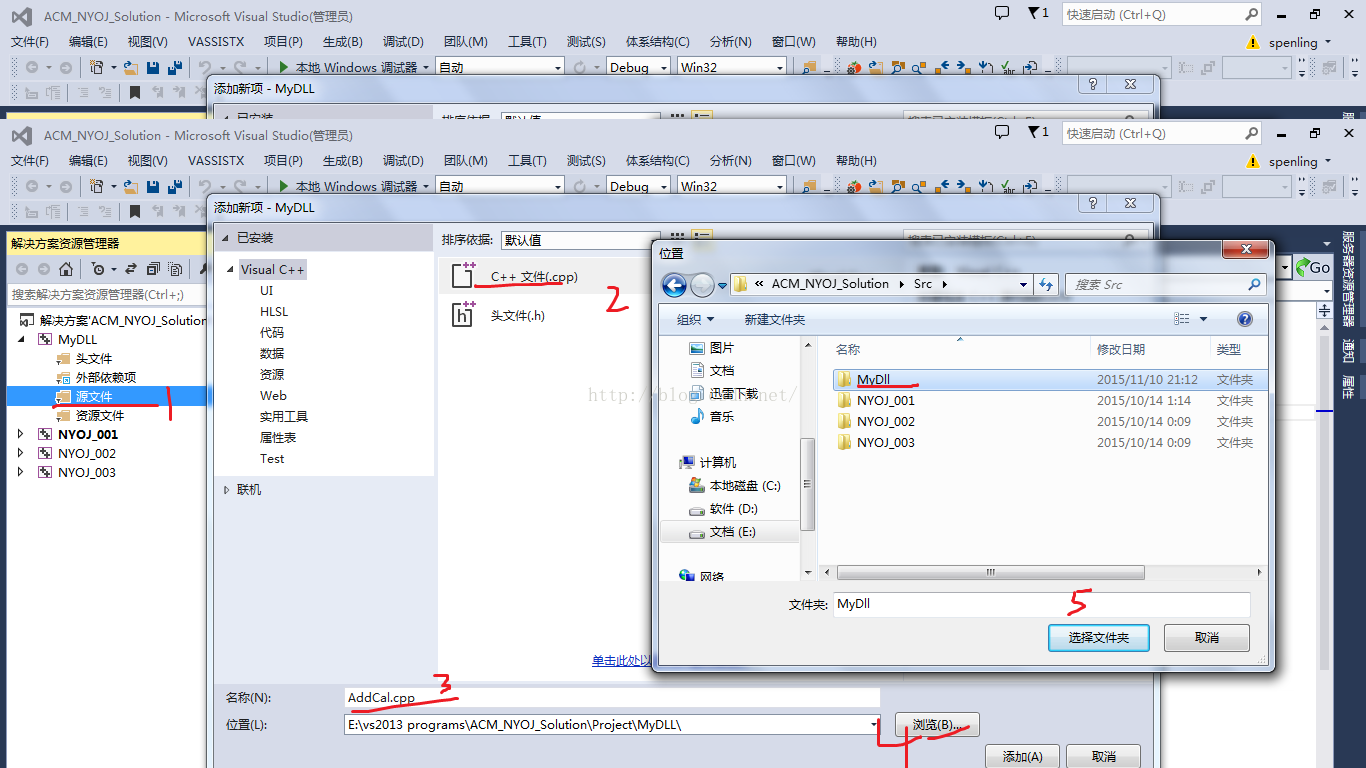
Task: Open 工具(T) menu in background Visual Studio window
Action: click(x=527, y=41)
